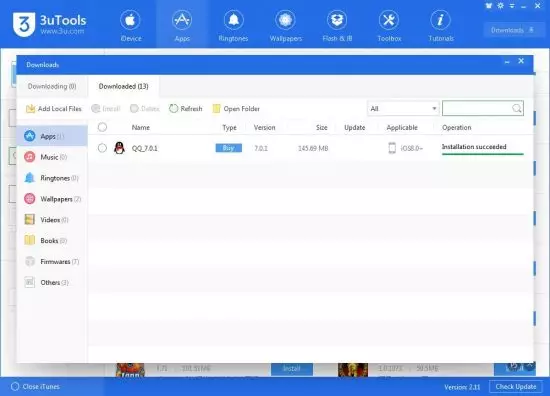The image size is (550, 396).
Task: Select Others category in sidebar
Action: coord(52,282)
